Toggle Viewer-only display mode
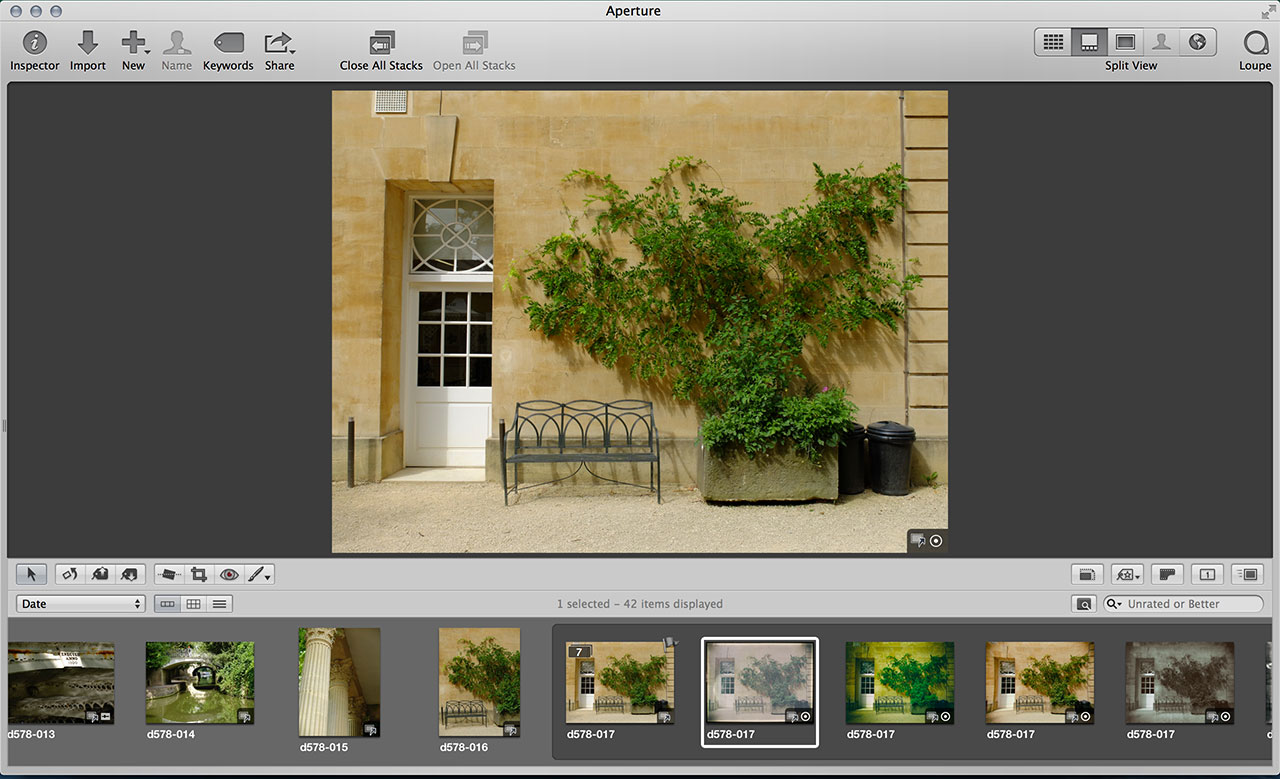The height and width of the screenshot is (779, 1280). tap(1125, 42)
